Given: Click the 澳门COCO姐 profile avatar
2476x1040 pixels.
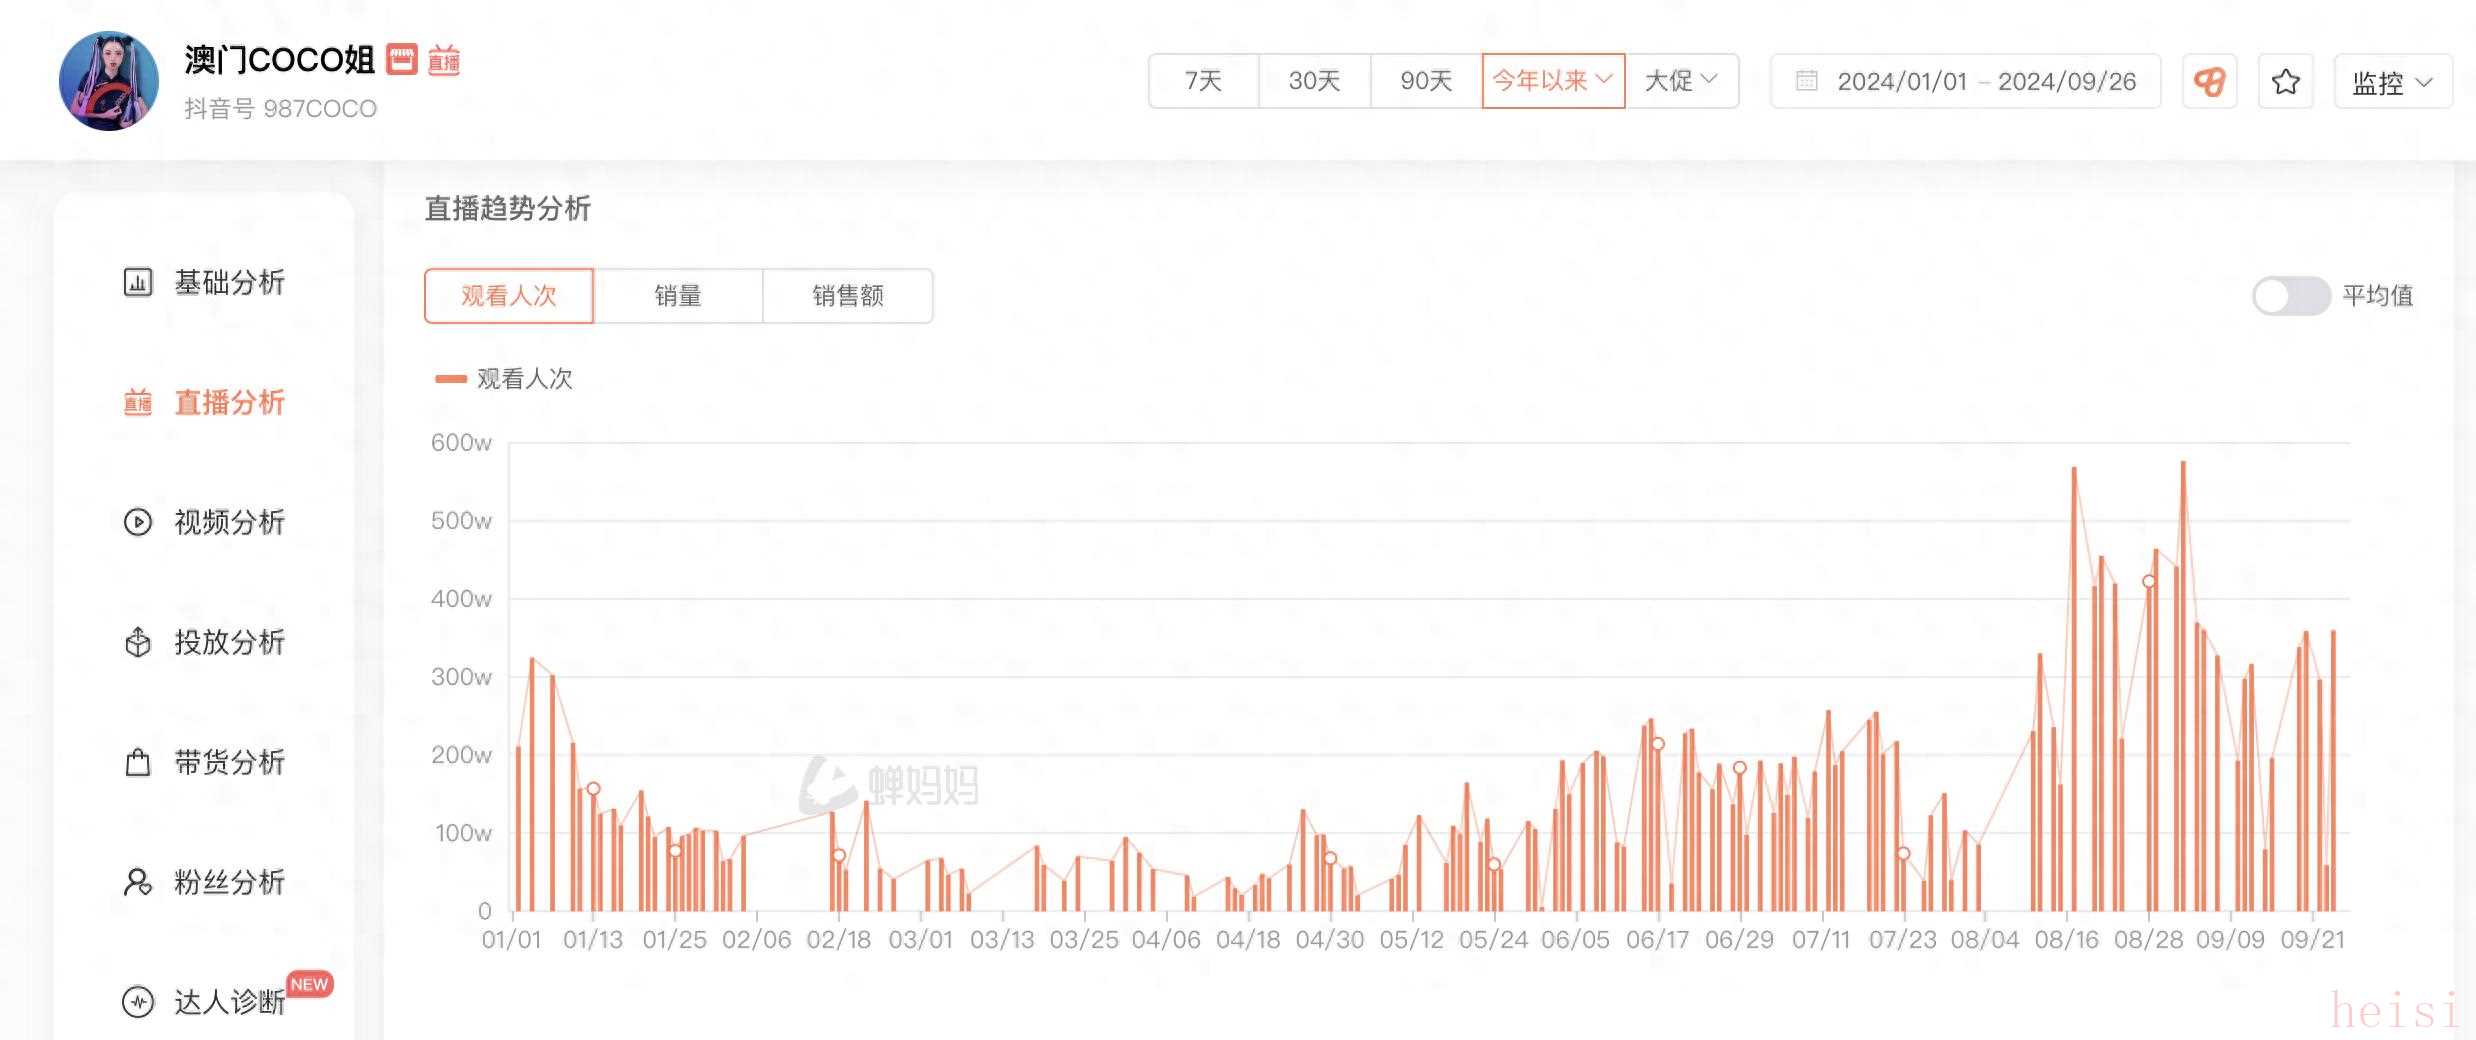Looking at the screenshot, I should point(109,81).
